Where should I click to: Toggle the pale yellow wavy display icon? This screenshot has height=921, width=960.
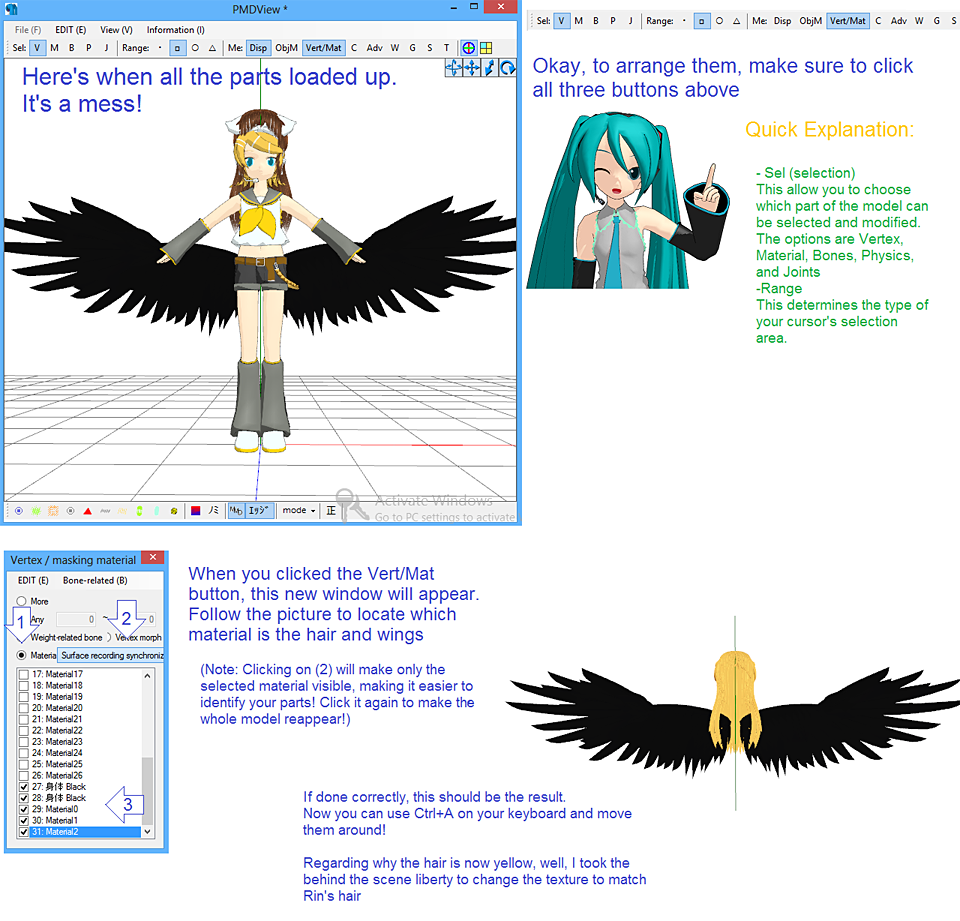[122, 511]
